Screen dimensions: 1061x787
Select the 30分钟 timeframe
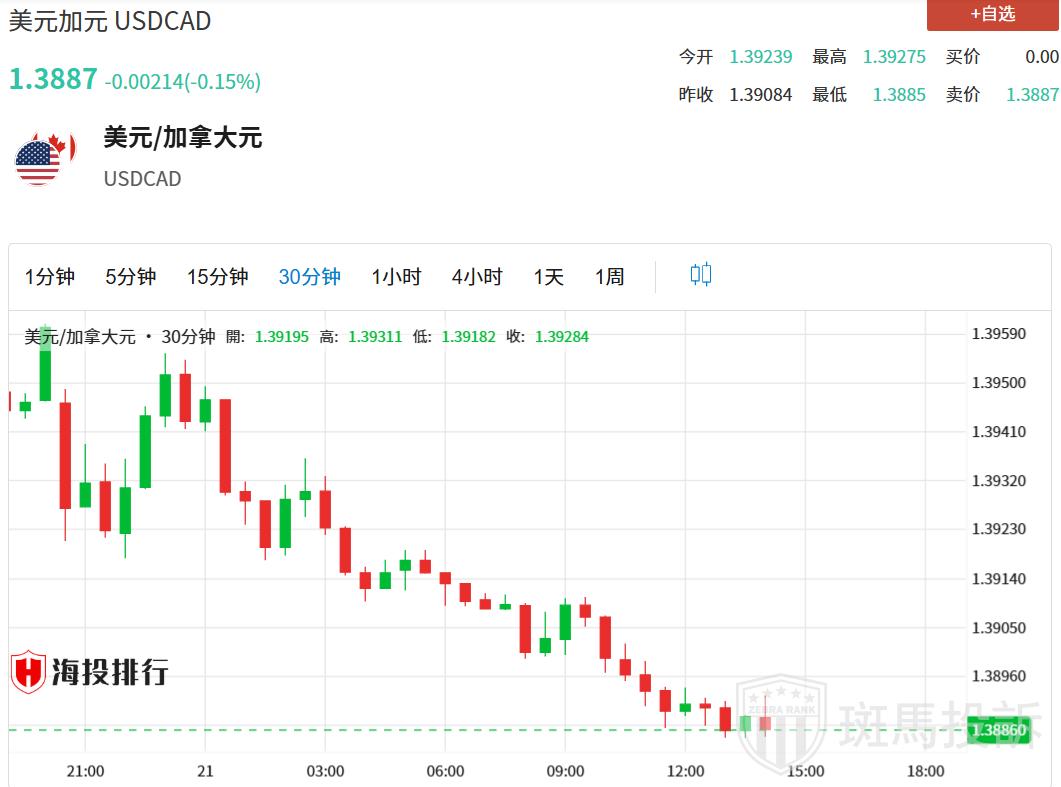pos(309,277)
